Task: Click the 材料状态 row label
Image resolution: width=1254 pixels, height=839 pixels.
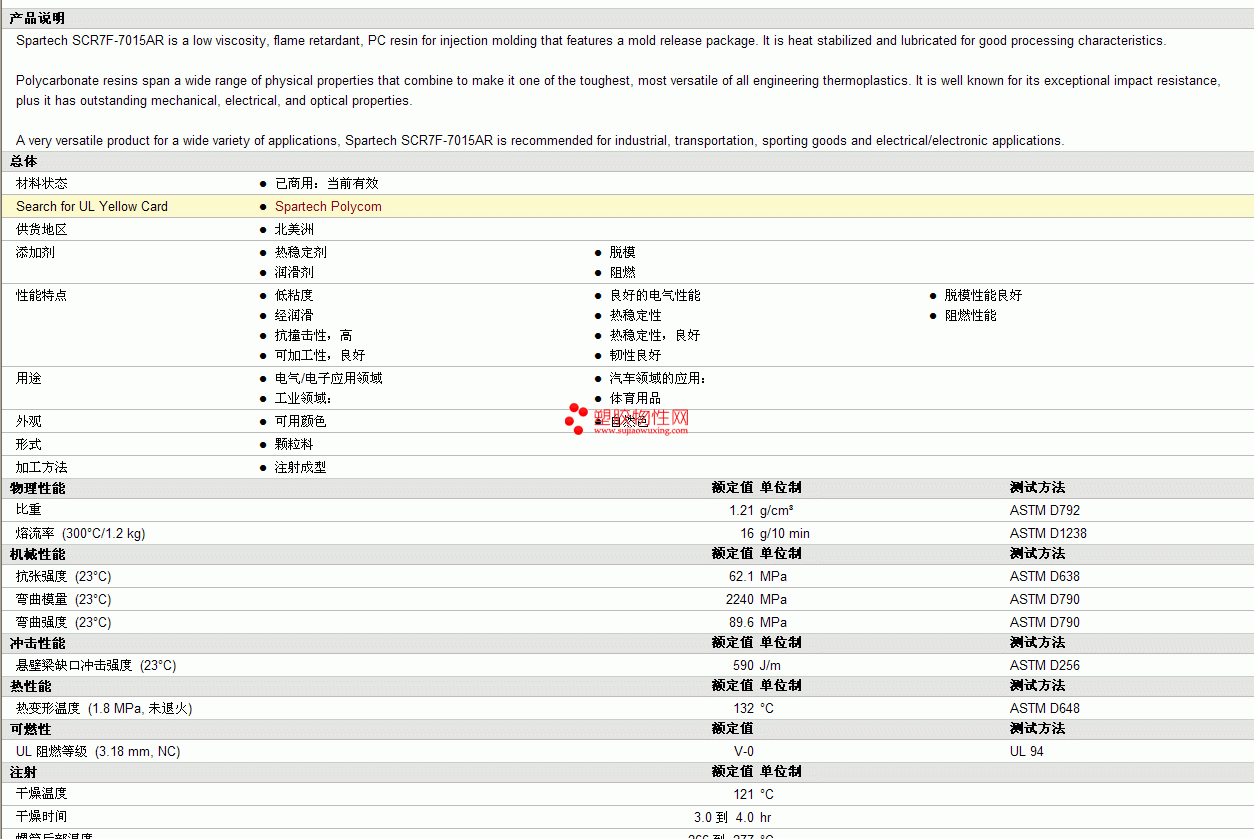Action: [42, 183]
